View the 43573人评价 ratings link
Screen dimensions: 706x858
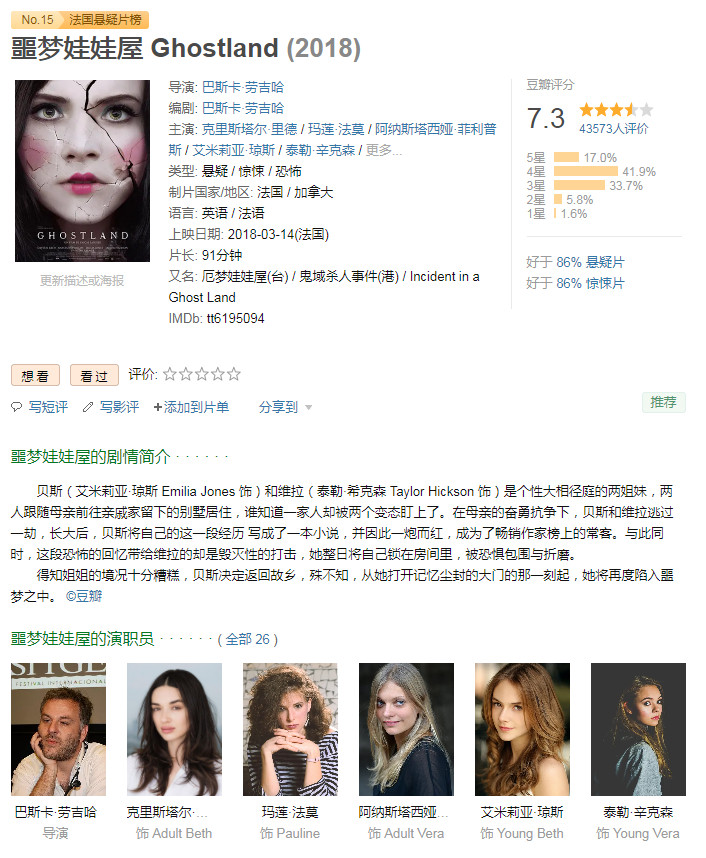click(x=614, y=129)
